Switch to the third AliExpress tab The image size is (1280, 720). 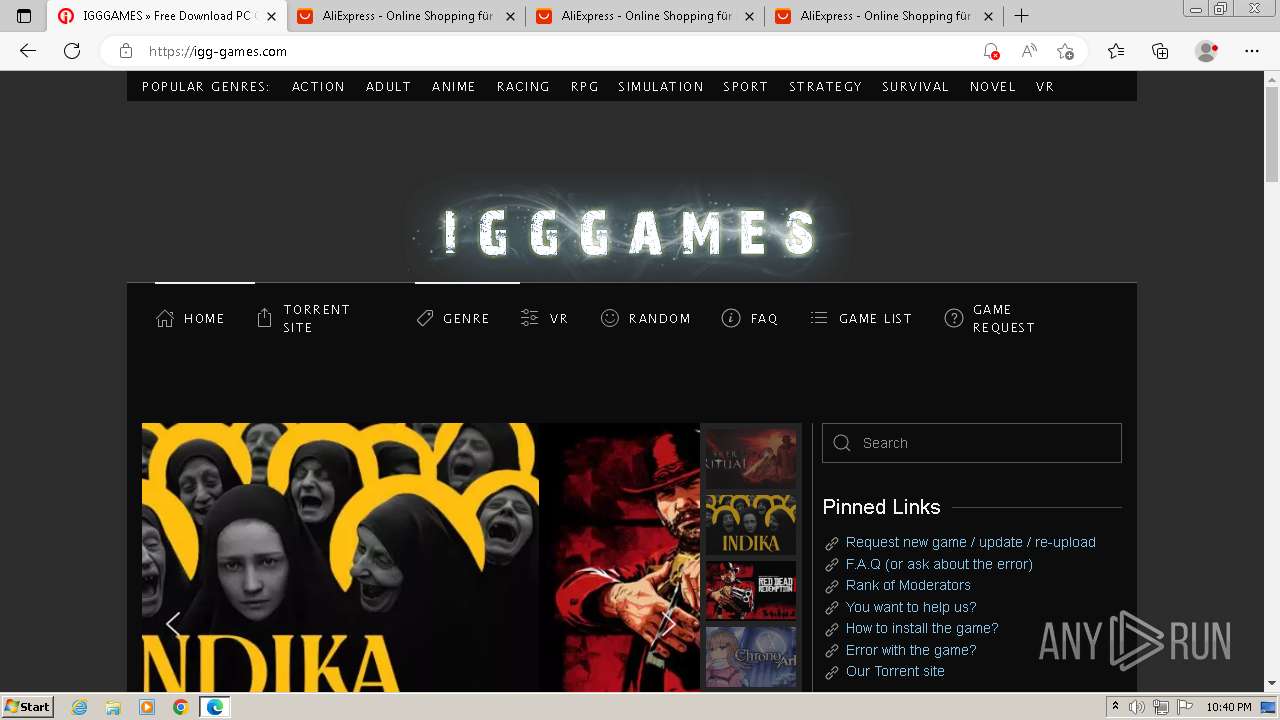(x=884, y=16)
